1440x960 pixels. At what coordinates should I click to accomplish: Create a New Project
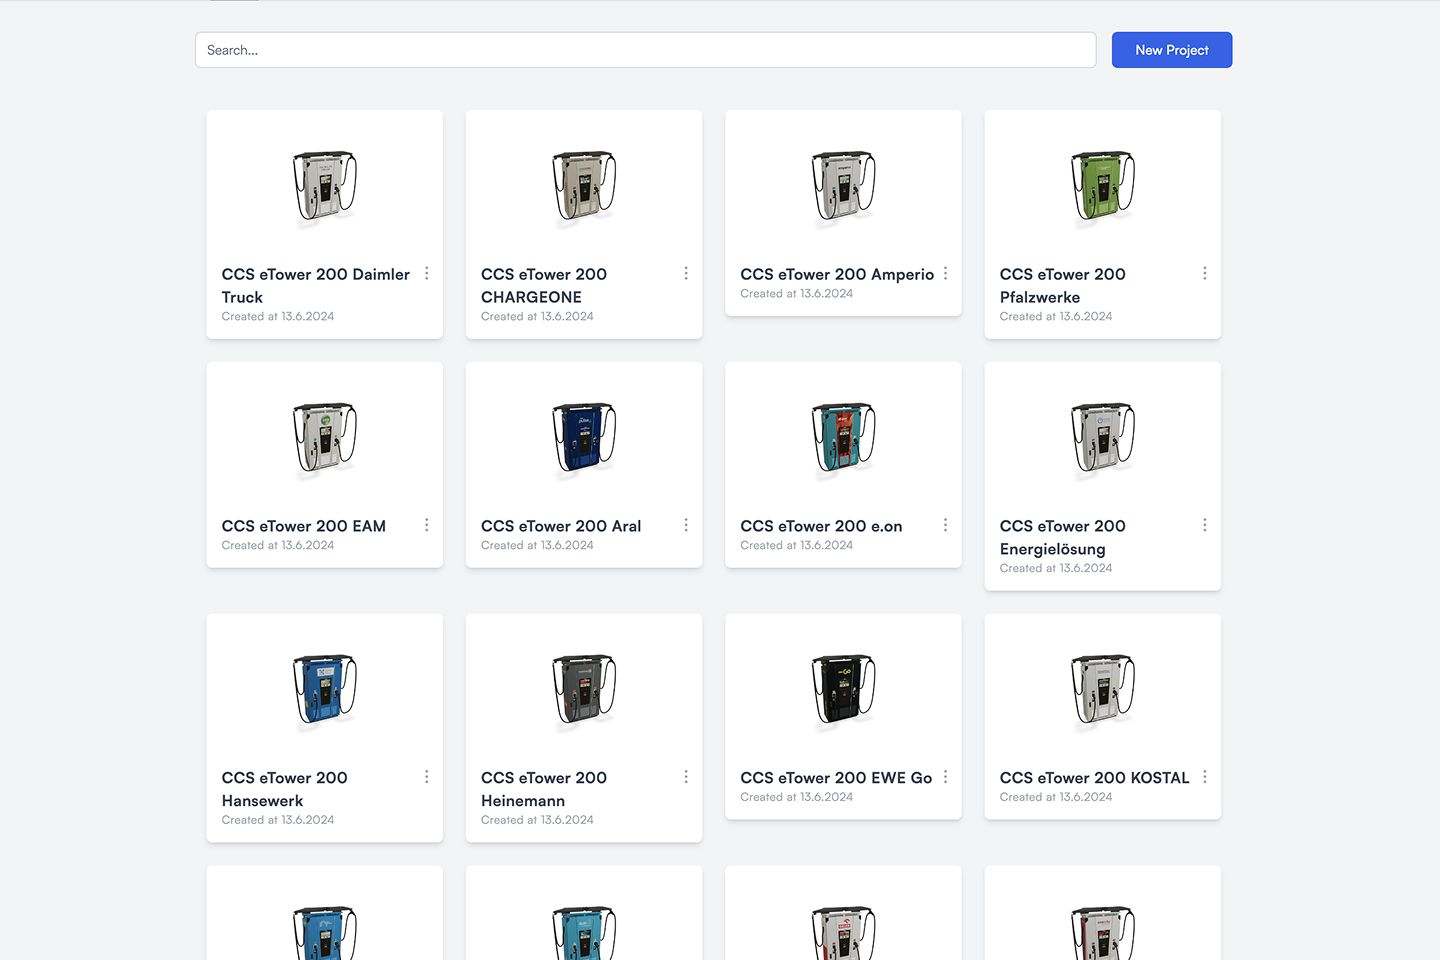coord(1172,50)
